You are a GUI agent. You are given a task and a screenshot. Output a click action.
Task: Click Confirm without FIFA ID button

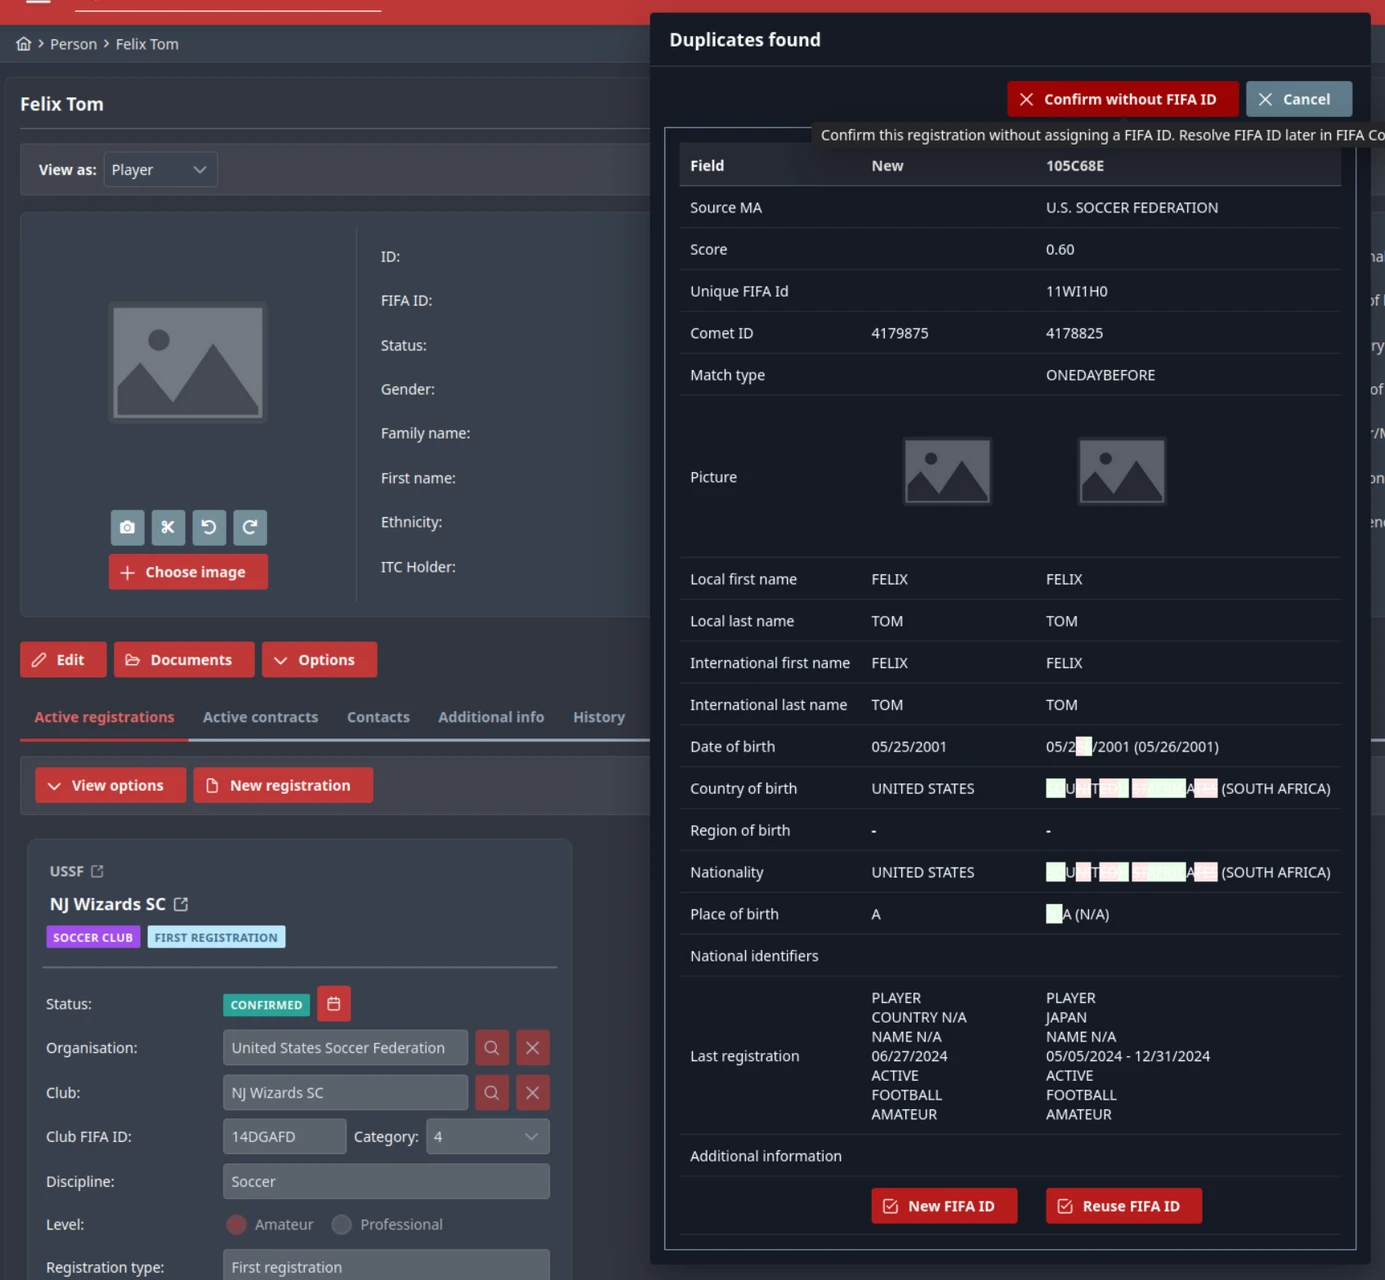coord(1122,99)
